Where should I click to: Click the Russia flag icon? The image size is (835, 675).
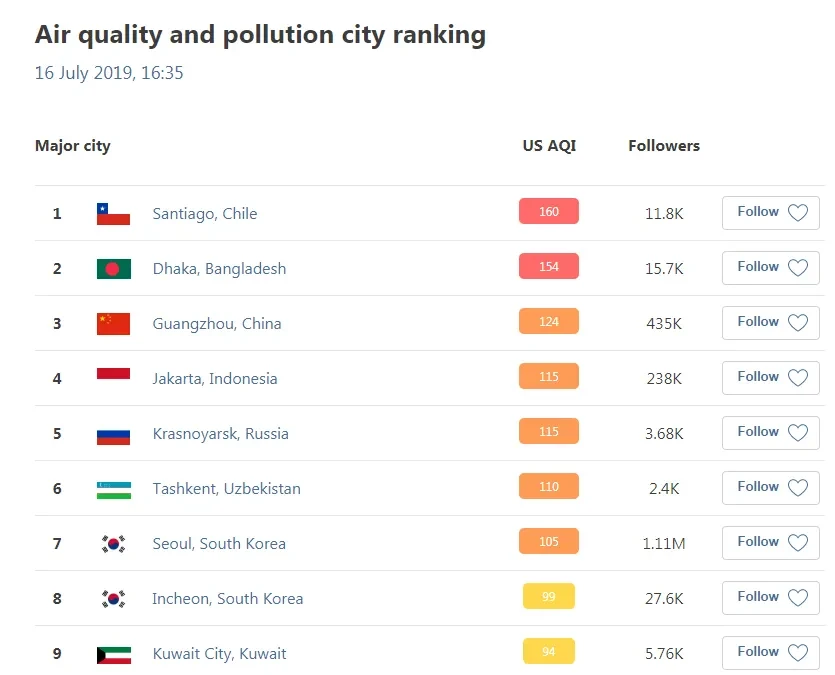pos(113,435)
